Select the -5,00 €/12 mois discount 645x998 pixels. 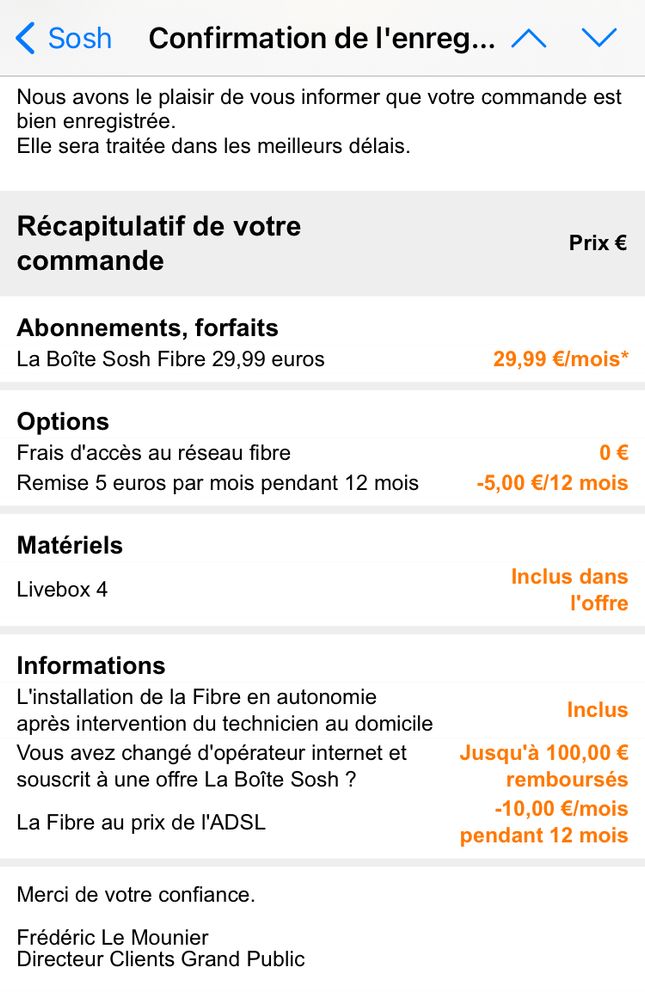coord(552,484)
